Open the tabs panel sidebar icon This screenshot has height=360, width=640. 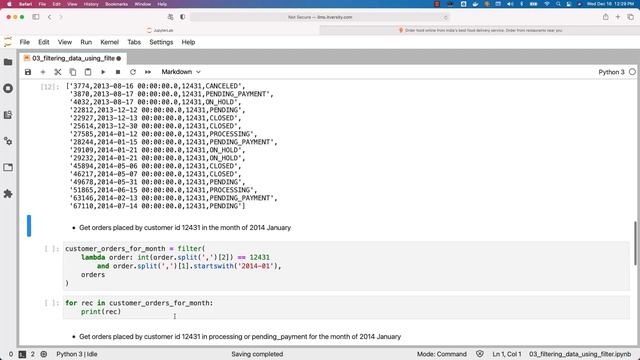(8, 167)
